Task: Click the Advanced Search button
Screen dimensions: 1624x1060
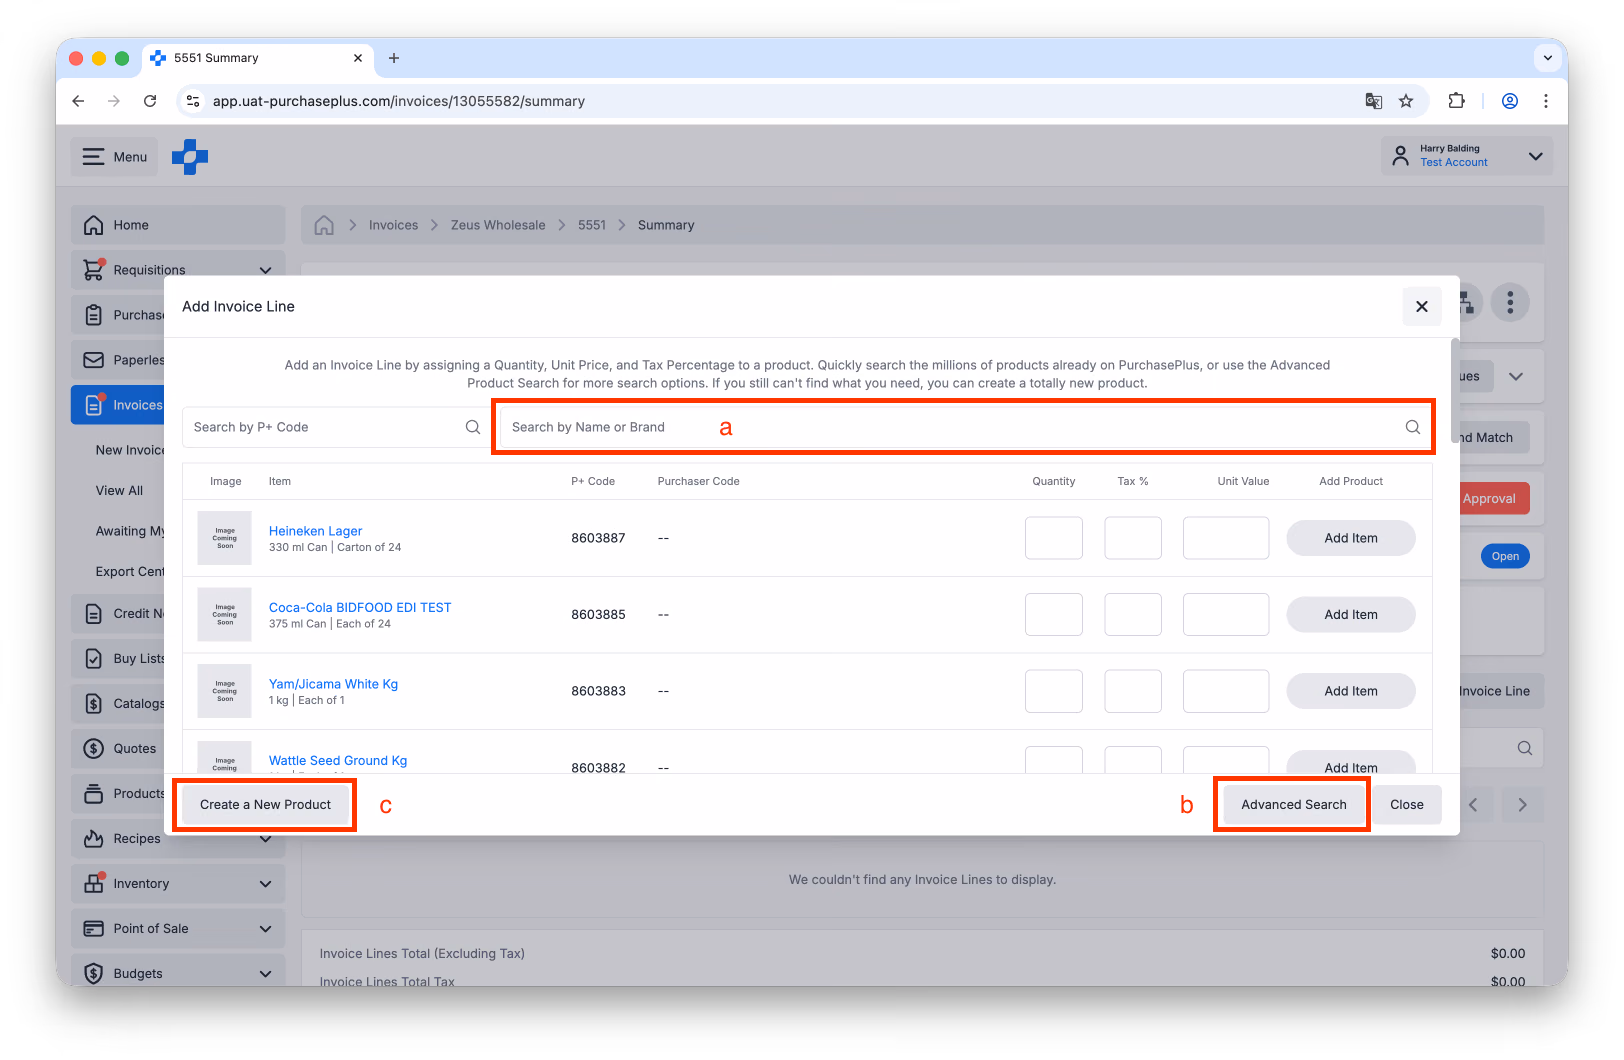Action: (1294, 805)
